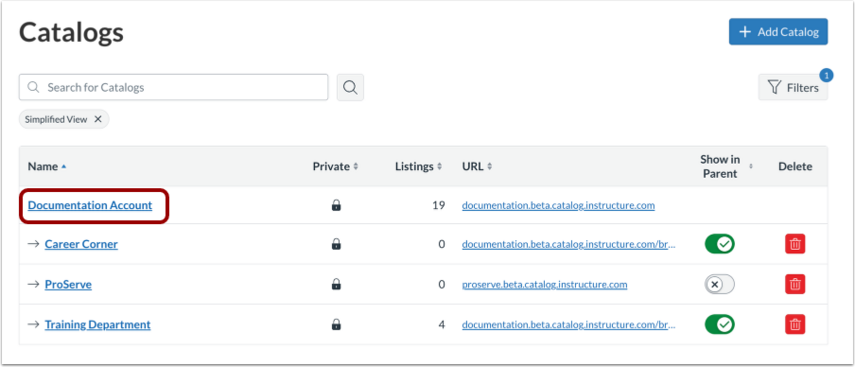Visit the Training Department catalog URL
The image size is (855, 367).
point(569,324)
